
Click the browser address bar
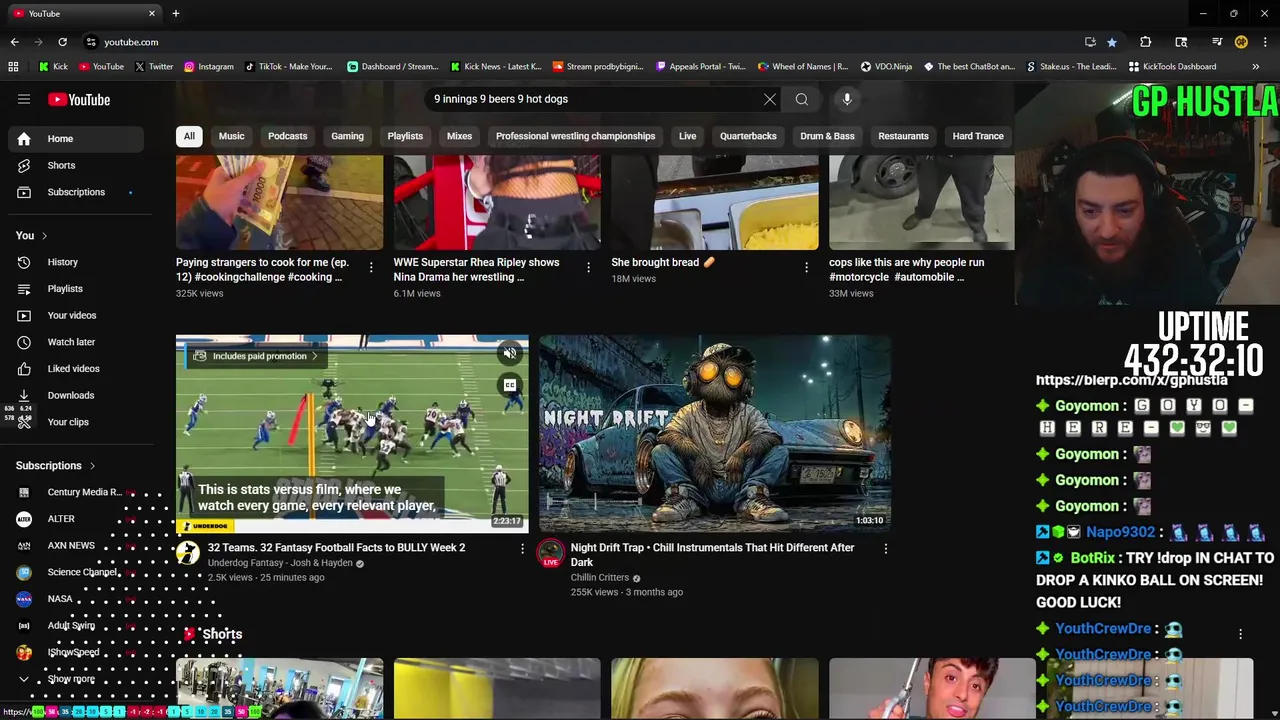pos(580,42)
